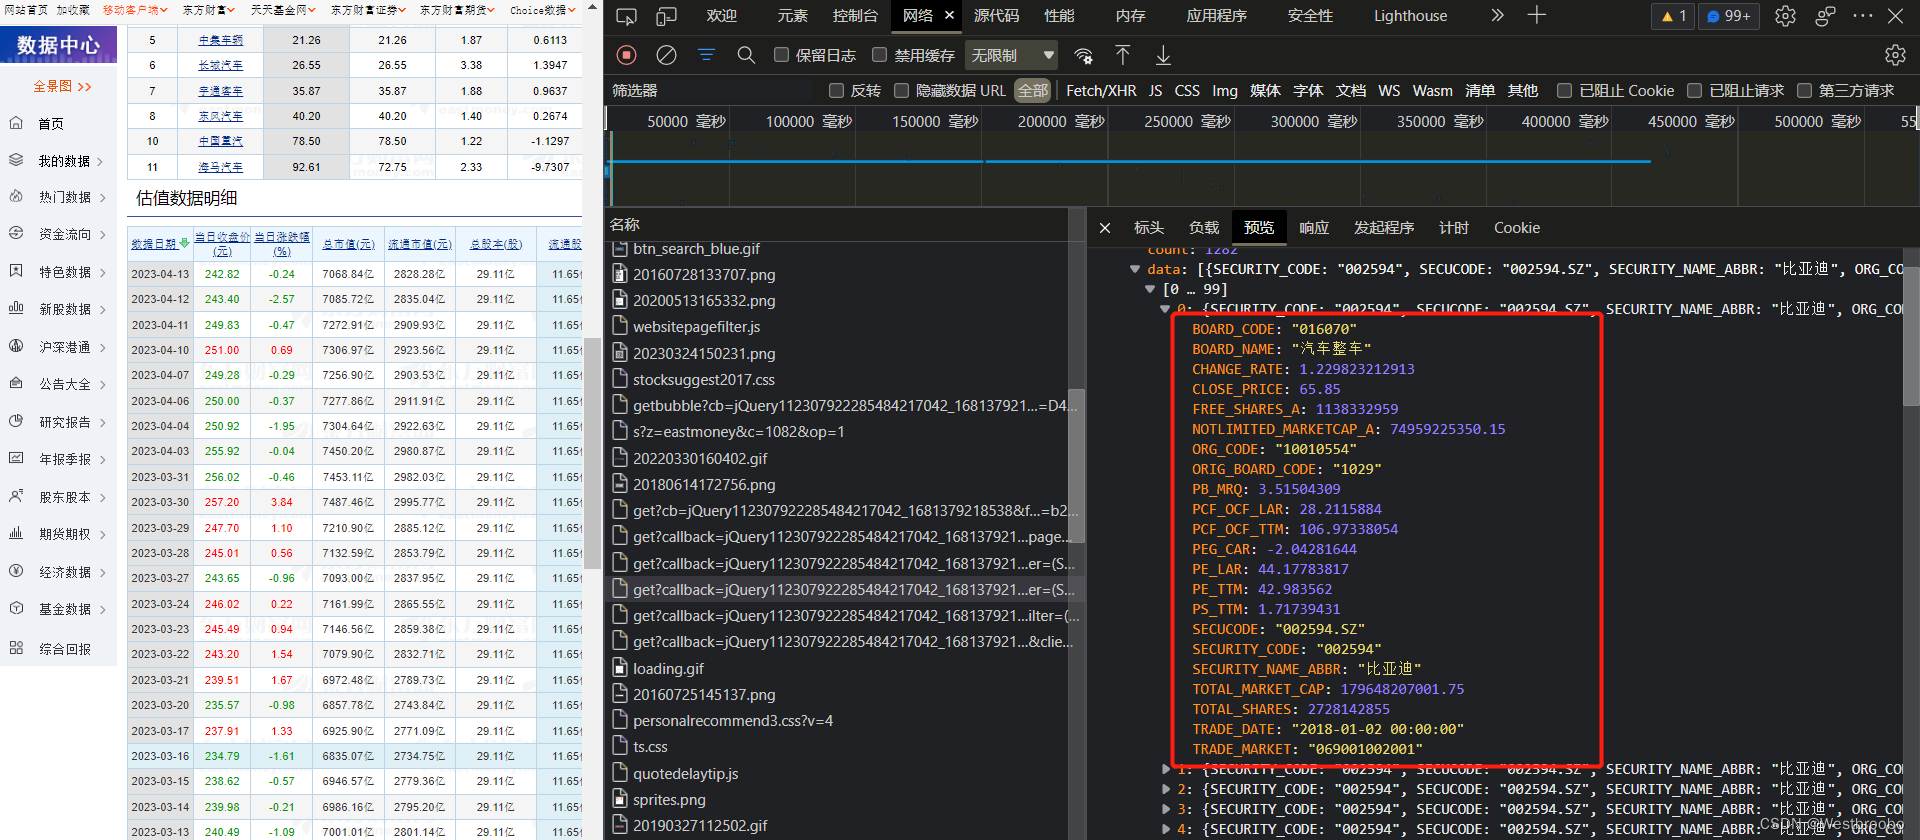Screen dimensions: 1920x840
Task: Click the 我的数据 sidebar icon
Action: click(x=16, y=160)
